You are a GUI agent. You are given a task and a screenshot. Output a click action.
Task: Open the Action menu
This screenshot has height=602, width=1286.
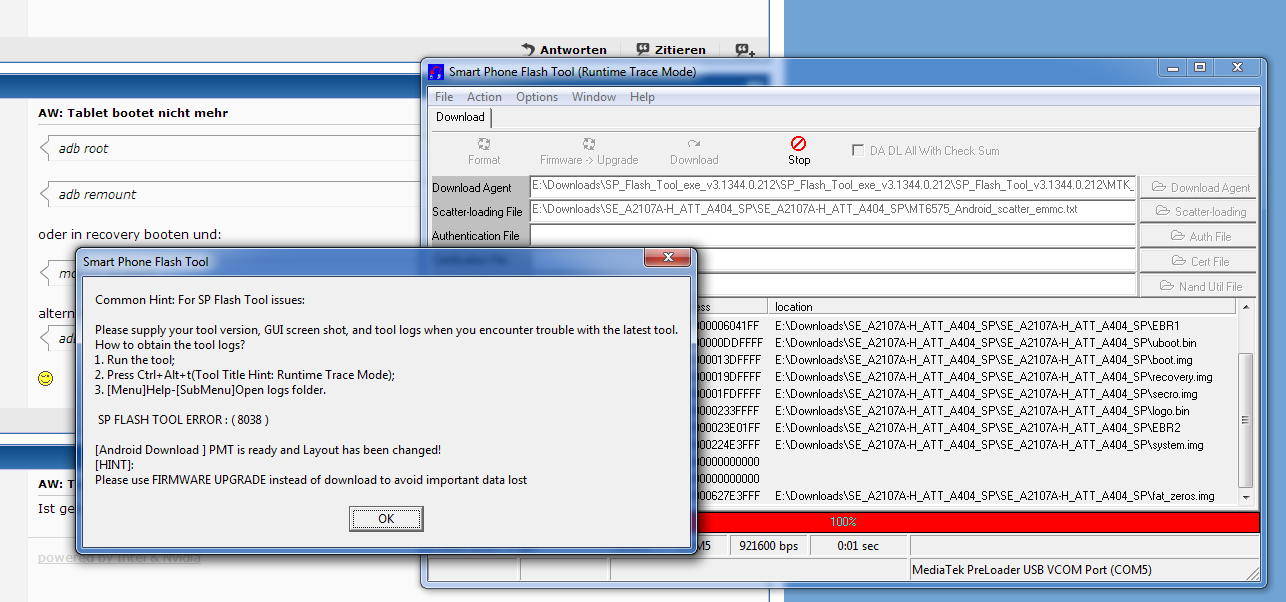[484, 97]
